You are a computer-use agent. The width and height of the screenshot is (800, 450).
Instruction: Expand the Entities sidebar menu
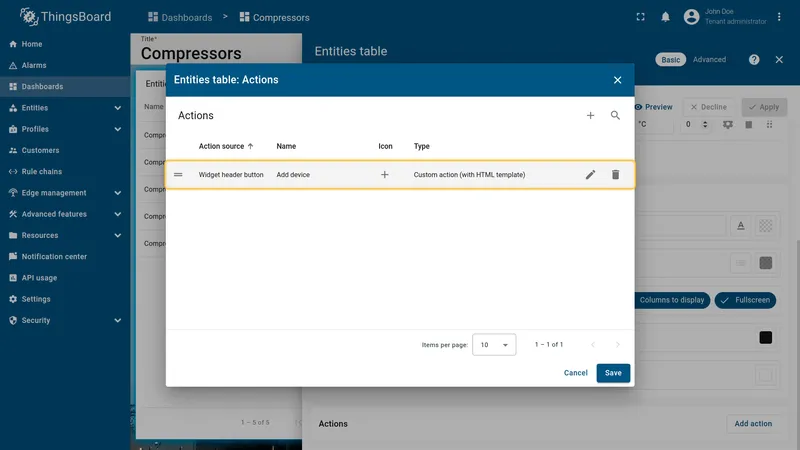tap(65, 108)
